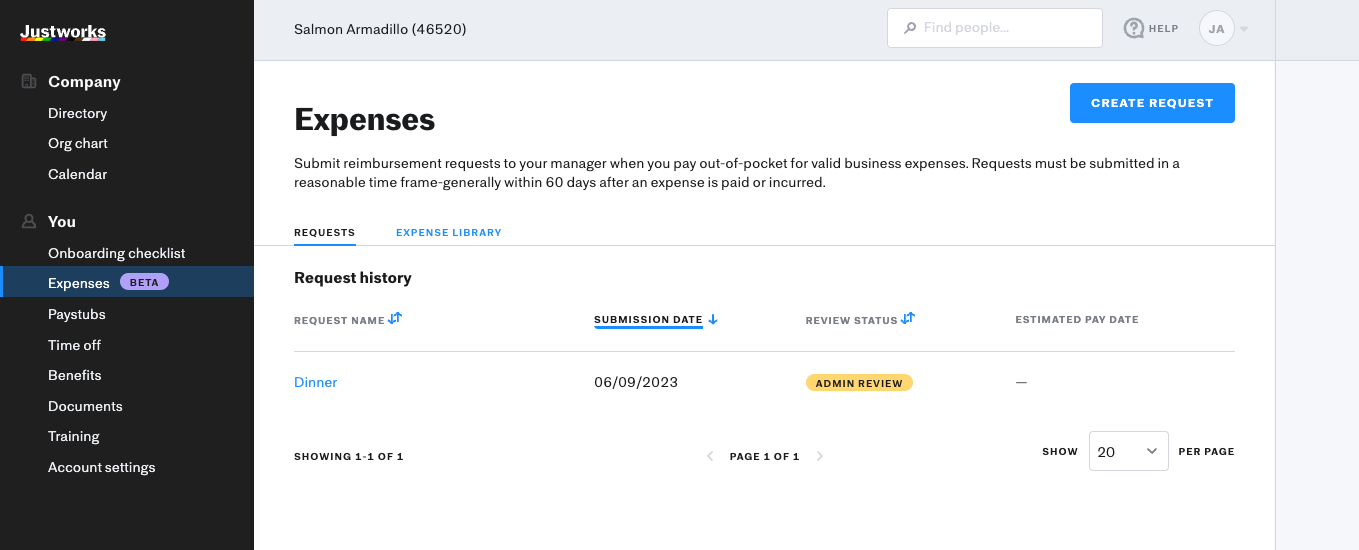This screenshot has height=550, width=1359.
Task: Open the Dinner request link
Action: pos(316,382)
